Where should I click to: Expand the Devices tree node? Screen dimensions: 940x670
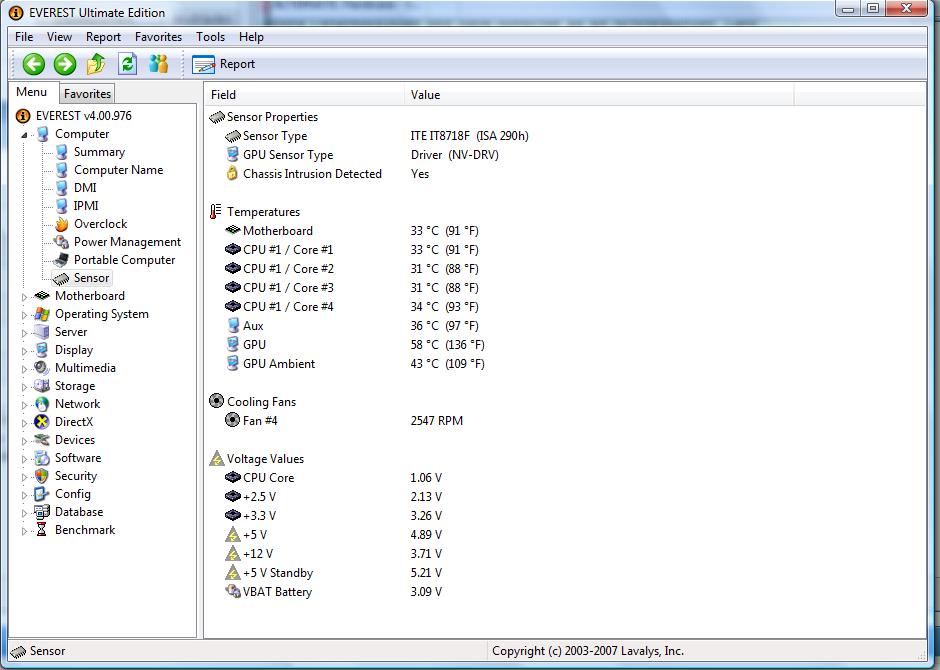(25, 440)
